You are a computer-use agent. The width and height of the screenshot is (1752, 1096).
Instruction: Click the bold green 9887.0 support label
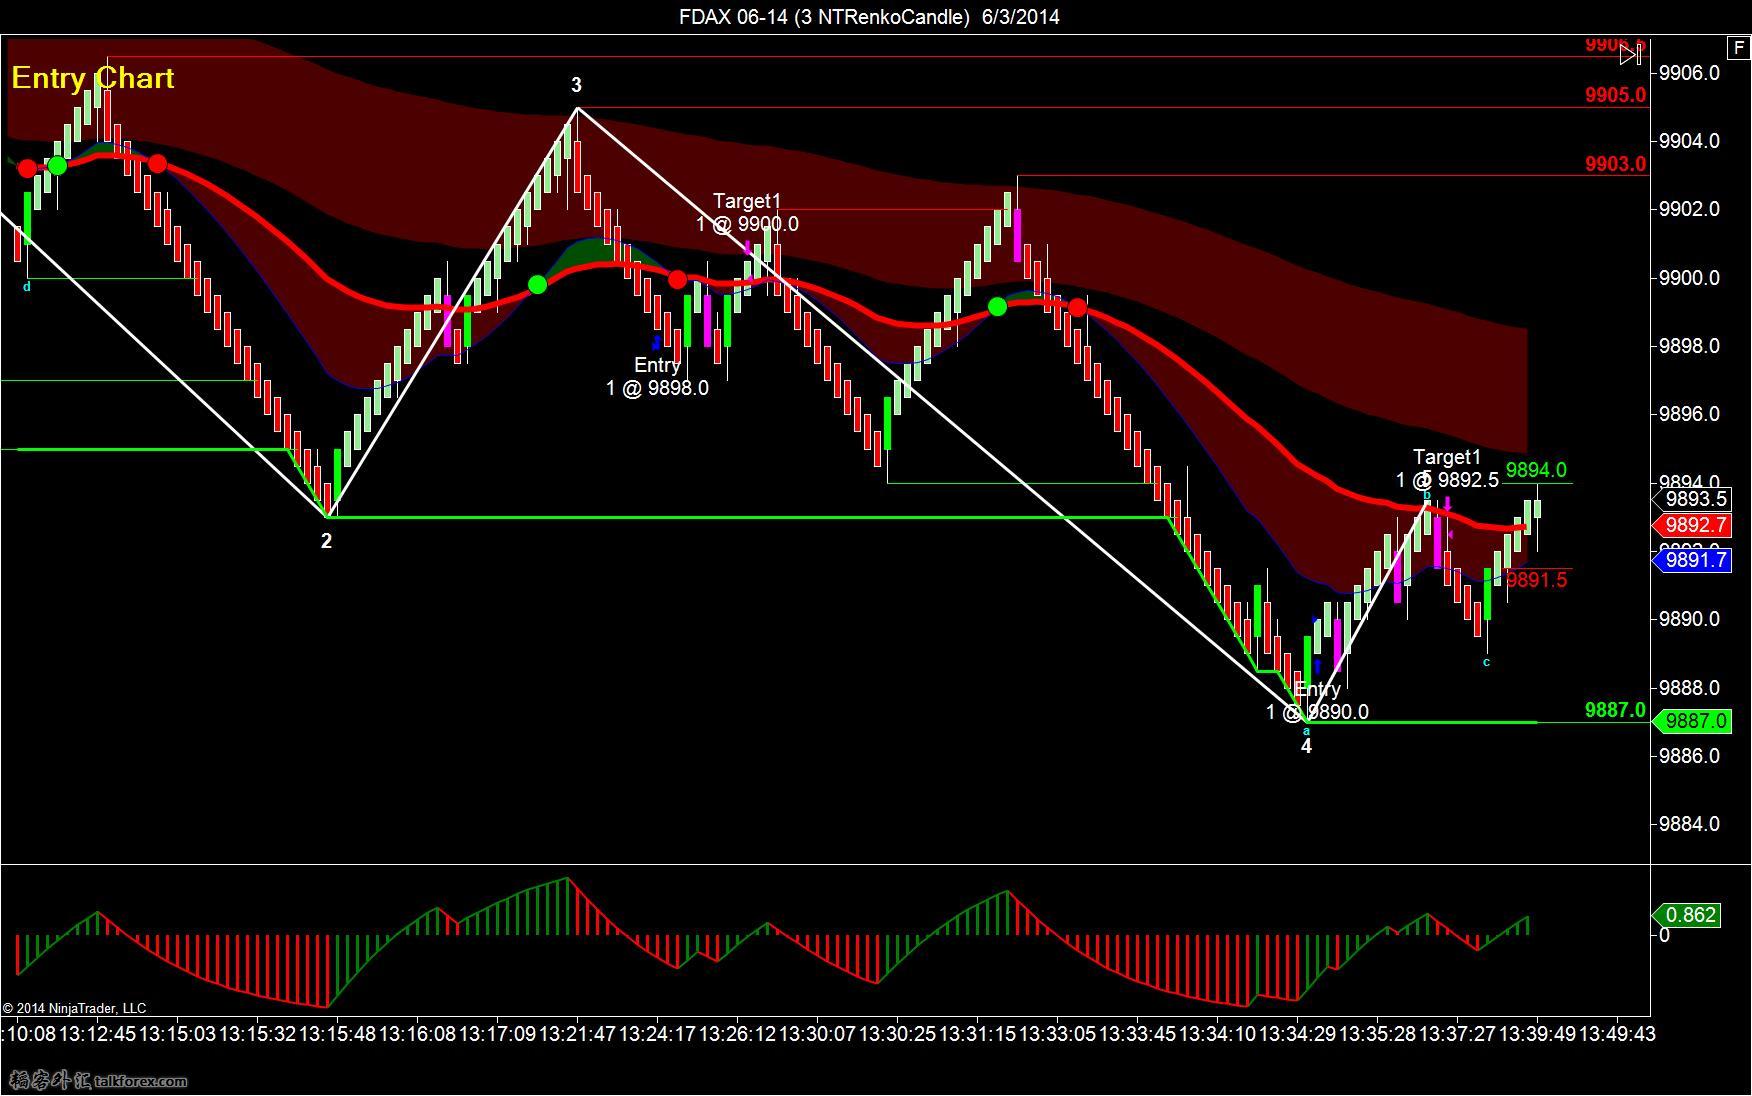[x=1615, y=710]
